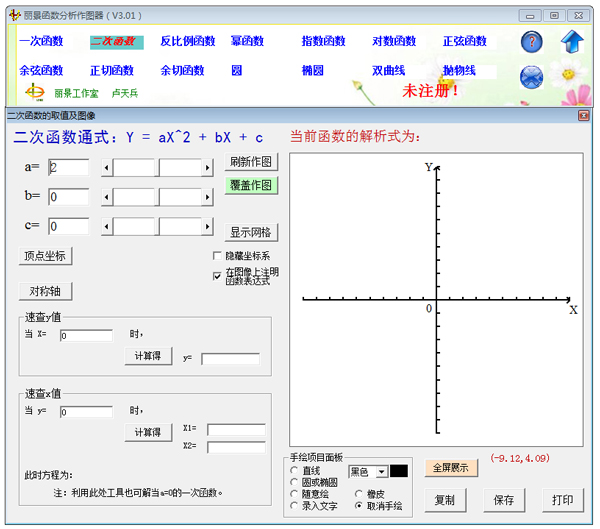Screen dimensions: 600x529
Task: Open the 黑色 color dropdown
Action: click(x=382, y=472)
